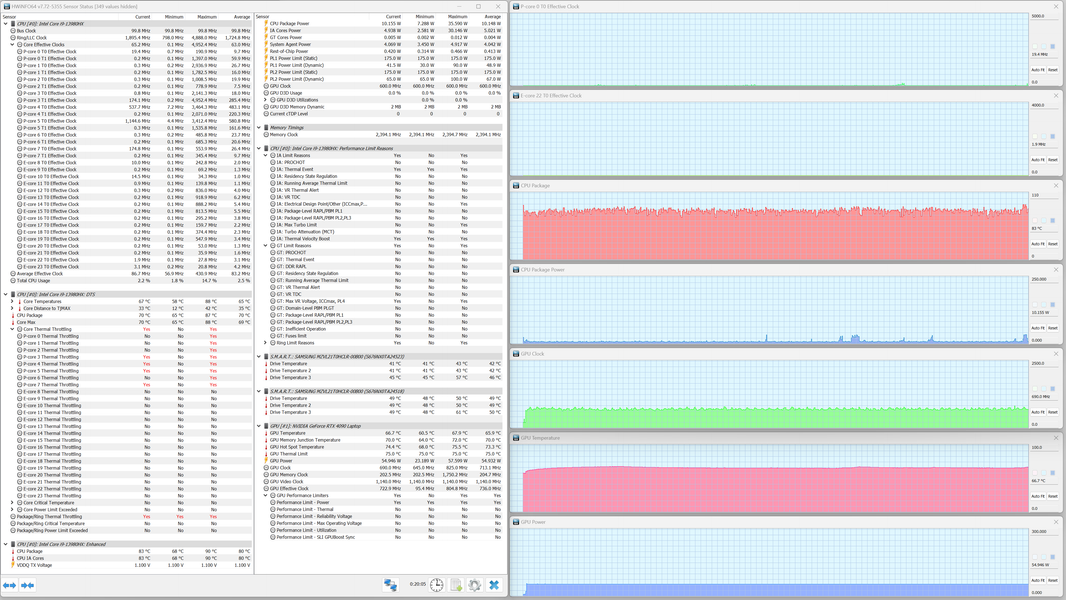
Task: Collapse the Core Effective Clocks group
Action: [12, 45]
